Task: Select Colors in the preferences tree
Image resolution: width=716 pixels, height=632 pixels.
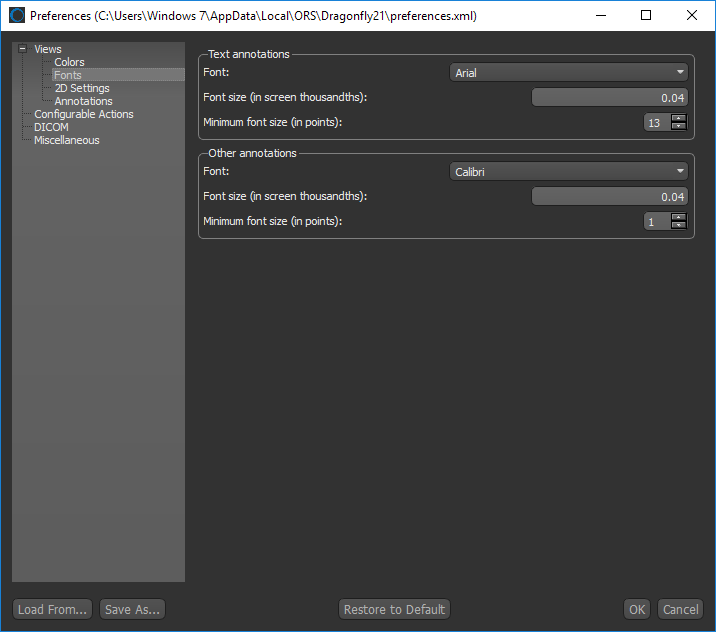Action: click(x=69, y=62)
